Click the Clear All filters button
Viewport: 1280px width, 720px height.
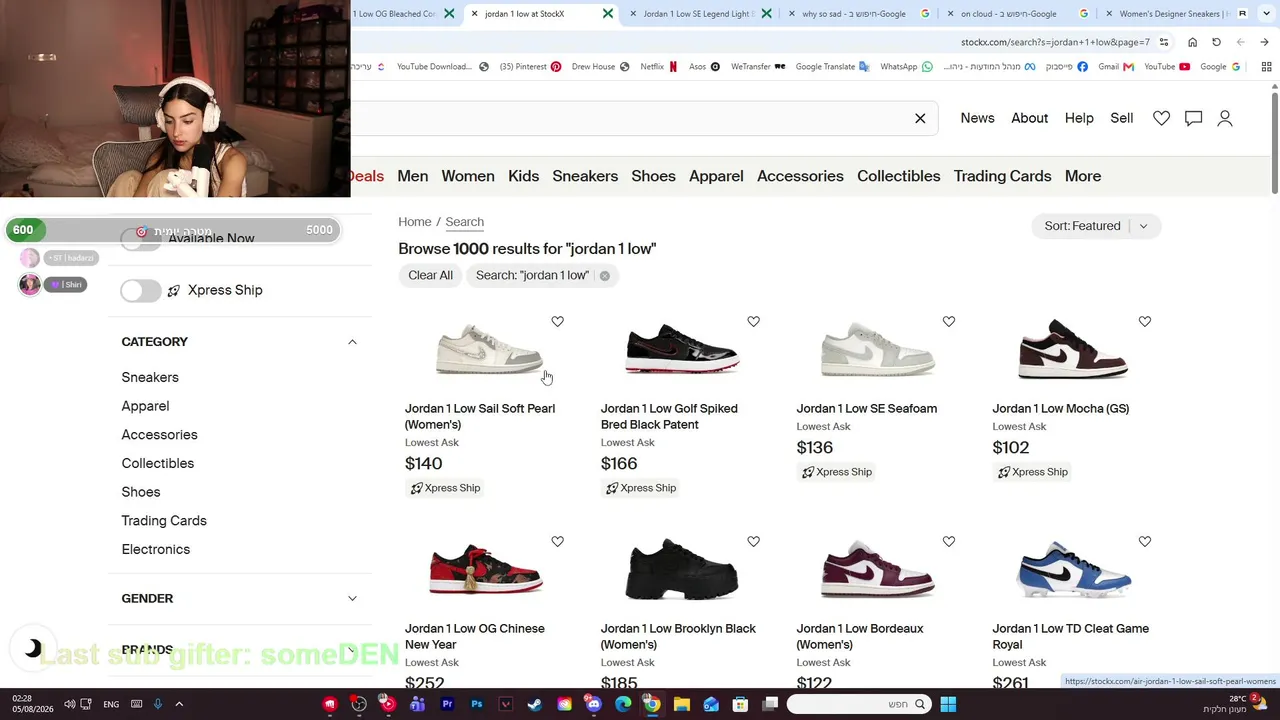(430, 276)
